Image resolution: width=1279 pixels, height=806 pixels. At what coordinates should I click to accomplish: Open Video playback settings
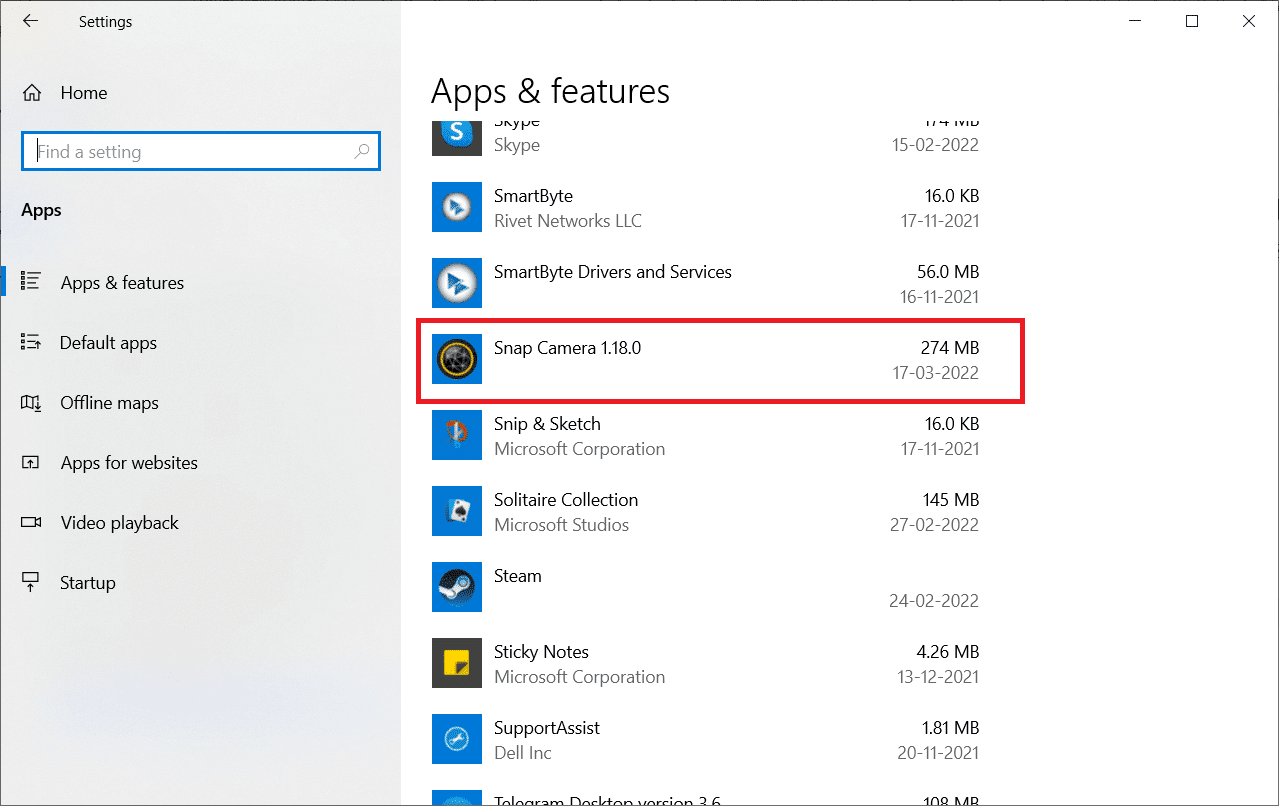(119, 523)
